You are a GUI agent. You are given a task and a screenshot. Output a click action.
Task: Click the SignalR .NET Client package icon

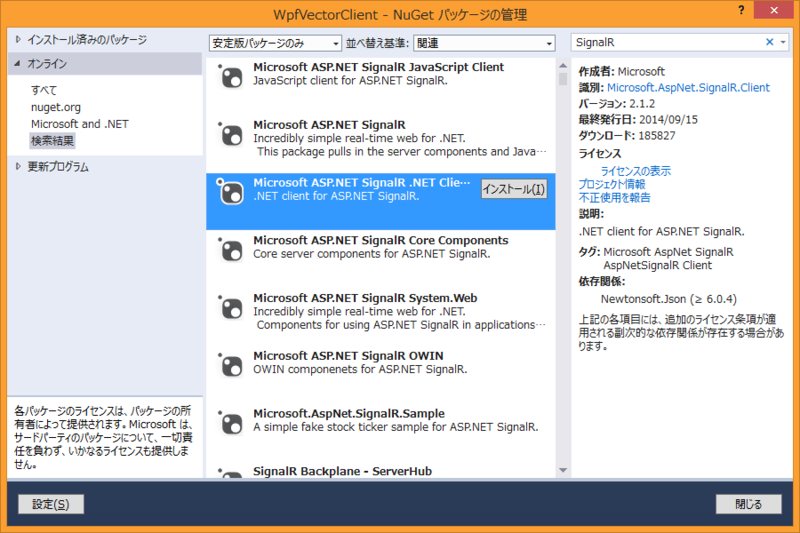231,193
